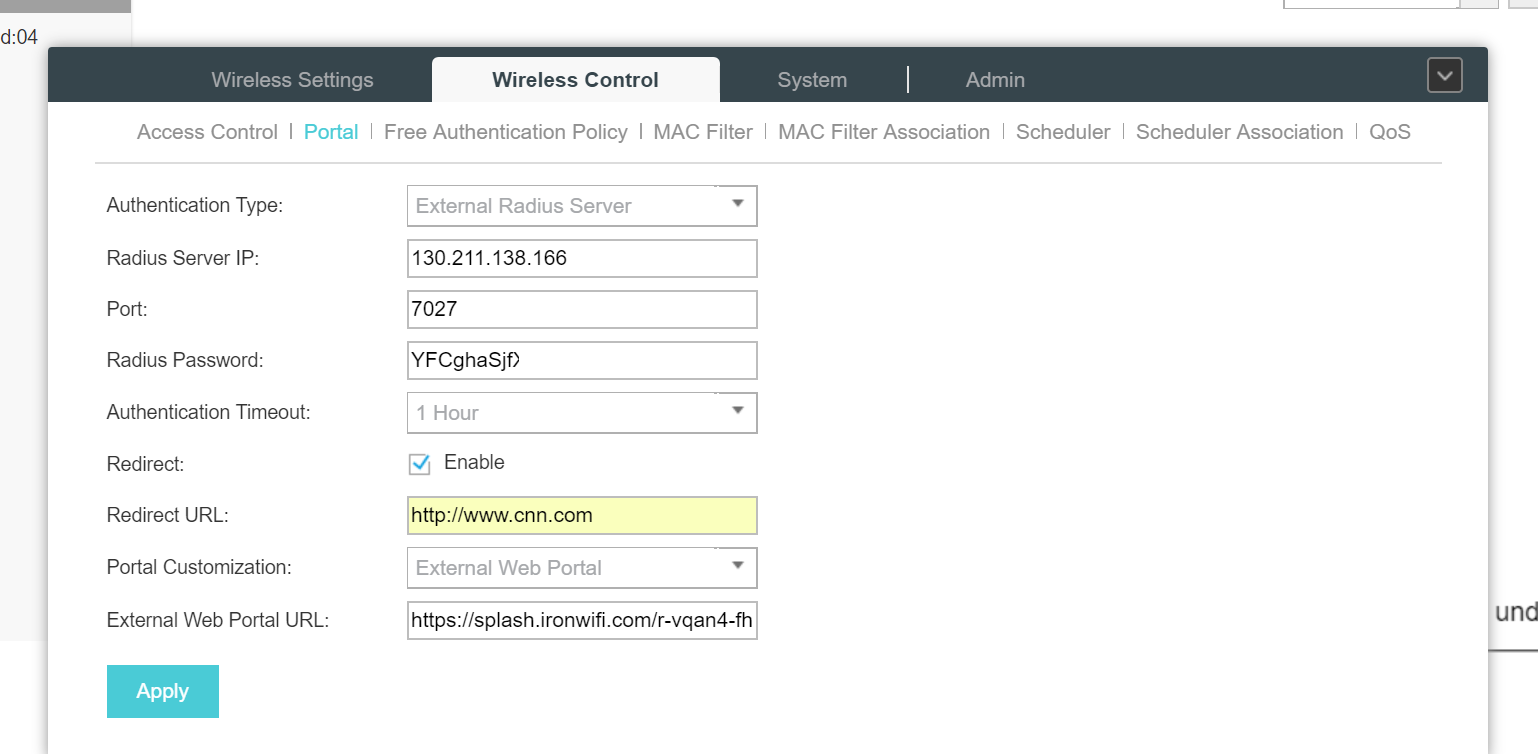This screenshot has width=1538, height=754.
Task: Enable the Redirect checkbox
Action: point(420,463)
